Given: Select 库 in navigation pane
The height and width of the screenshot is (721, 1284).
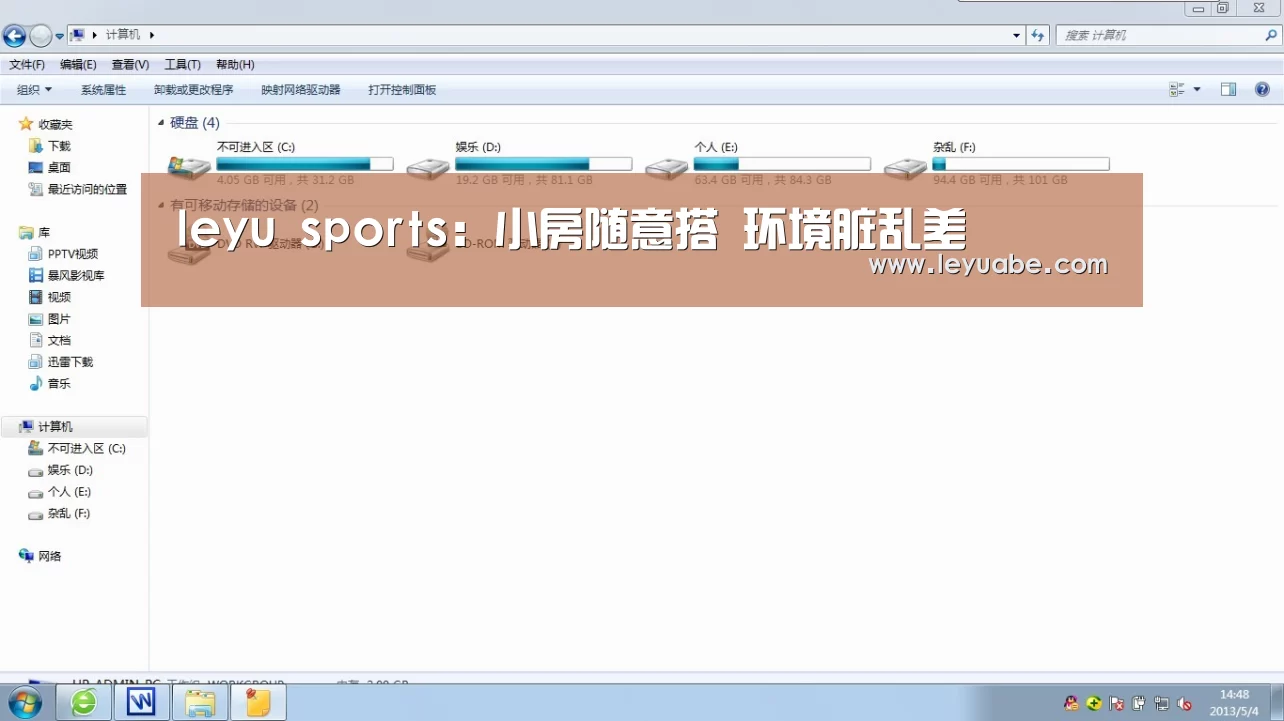Looking at the screenshot, I should coord(44,232).
